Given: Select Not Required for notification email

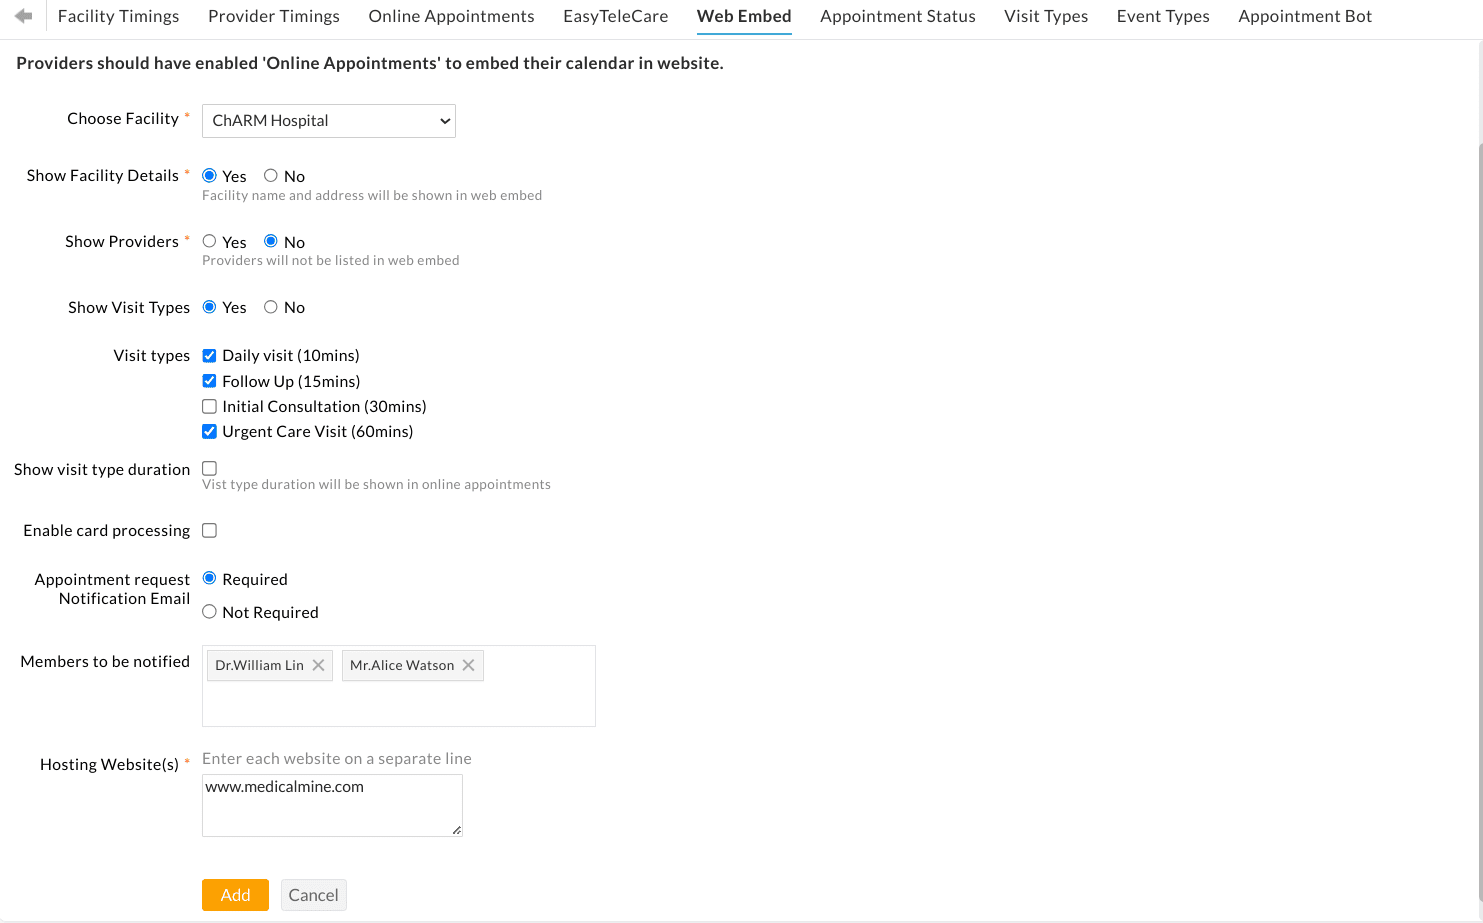Looking at the screenshot, I should coord(209,611).
